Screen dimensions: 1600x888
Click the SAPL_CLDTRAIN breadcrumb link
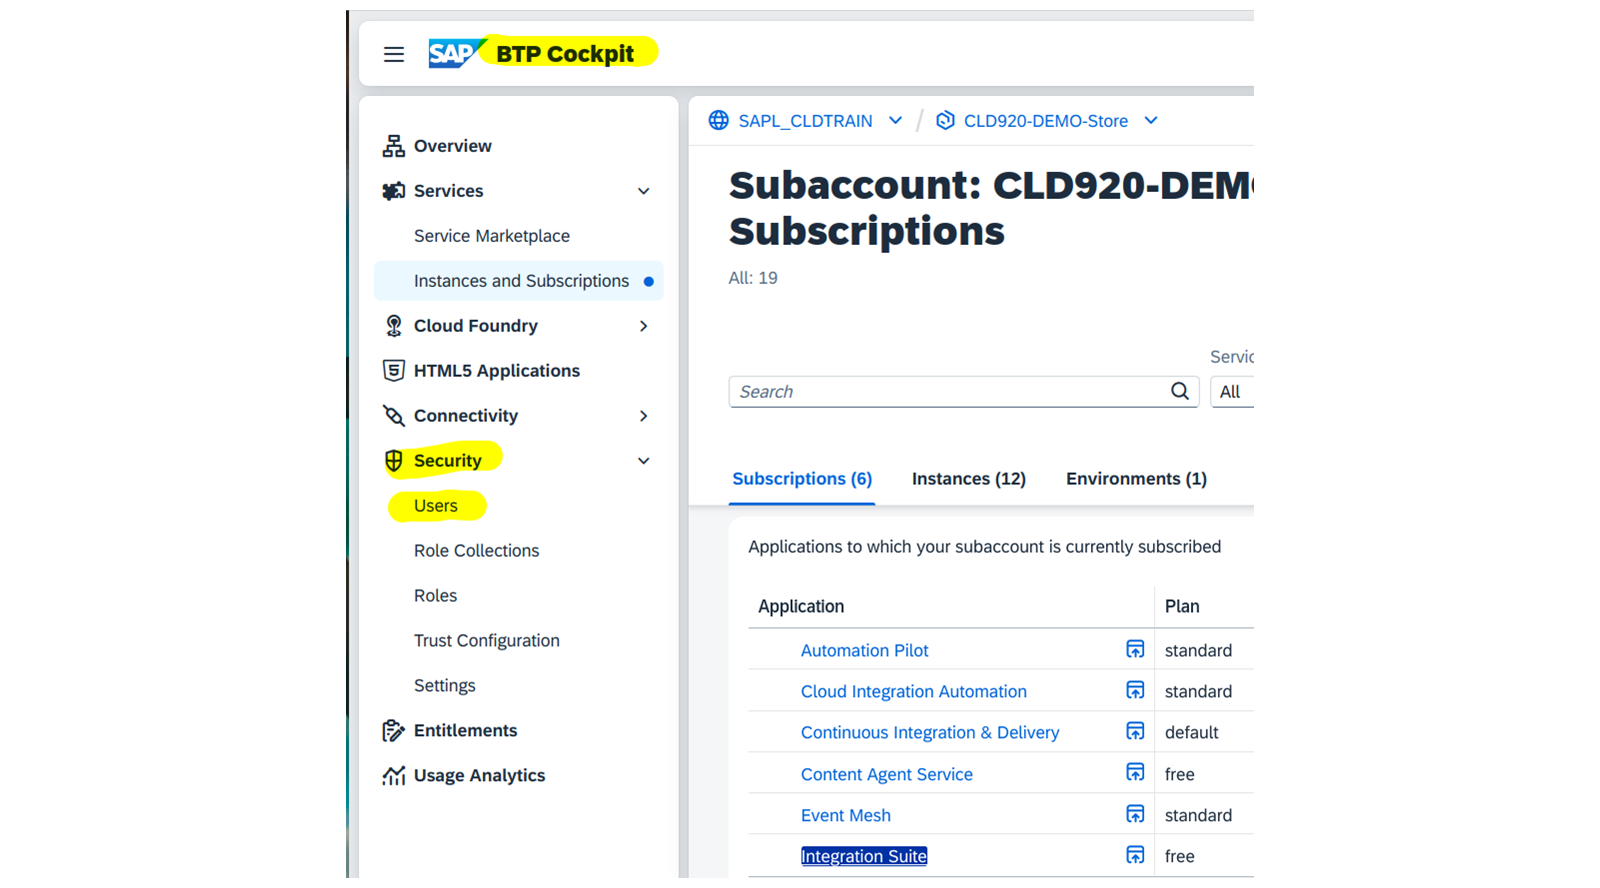[805, 121]
